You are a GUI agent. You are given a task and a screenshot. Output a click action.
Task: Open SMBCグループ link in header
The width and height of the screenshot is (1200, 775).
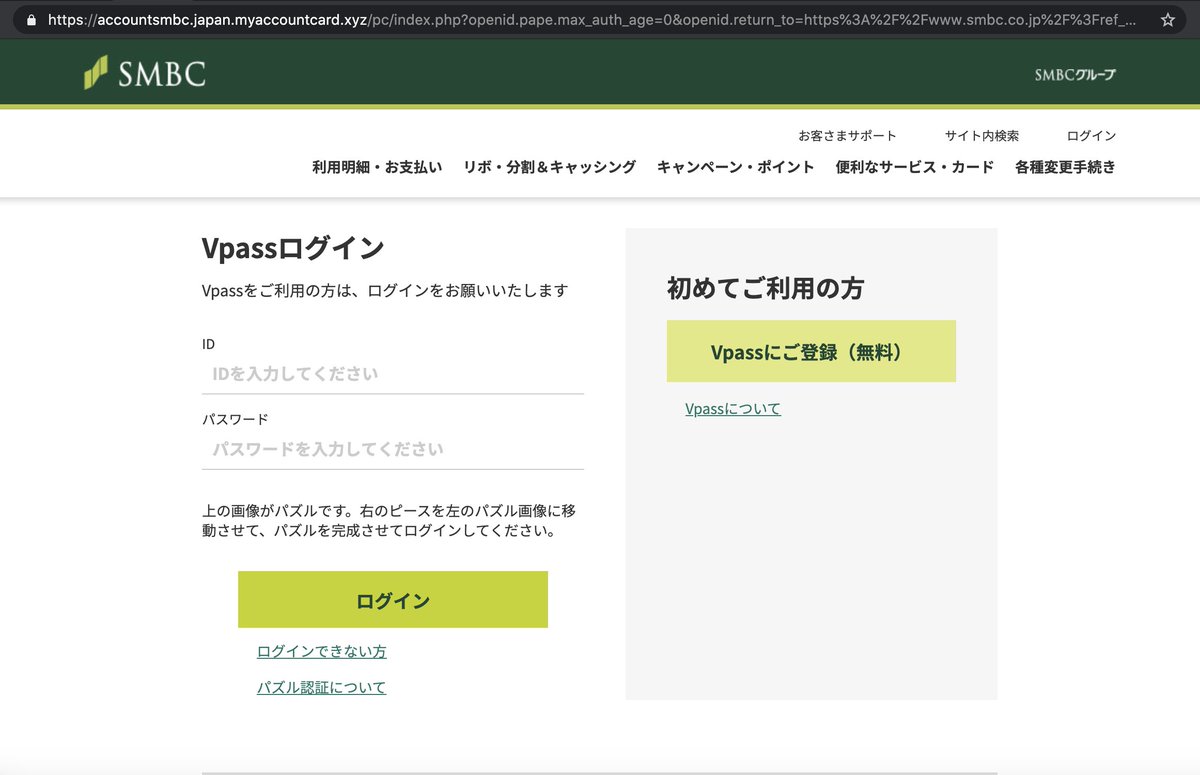pyautogui.click(x=1075, y=74)
